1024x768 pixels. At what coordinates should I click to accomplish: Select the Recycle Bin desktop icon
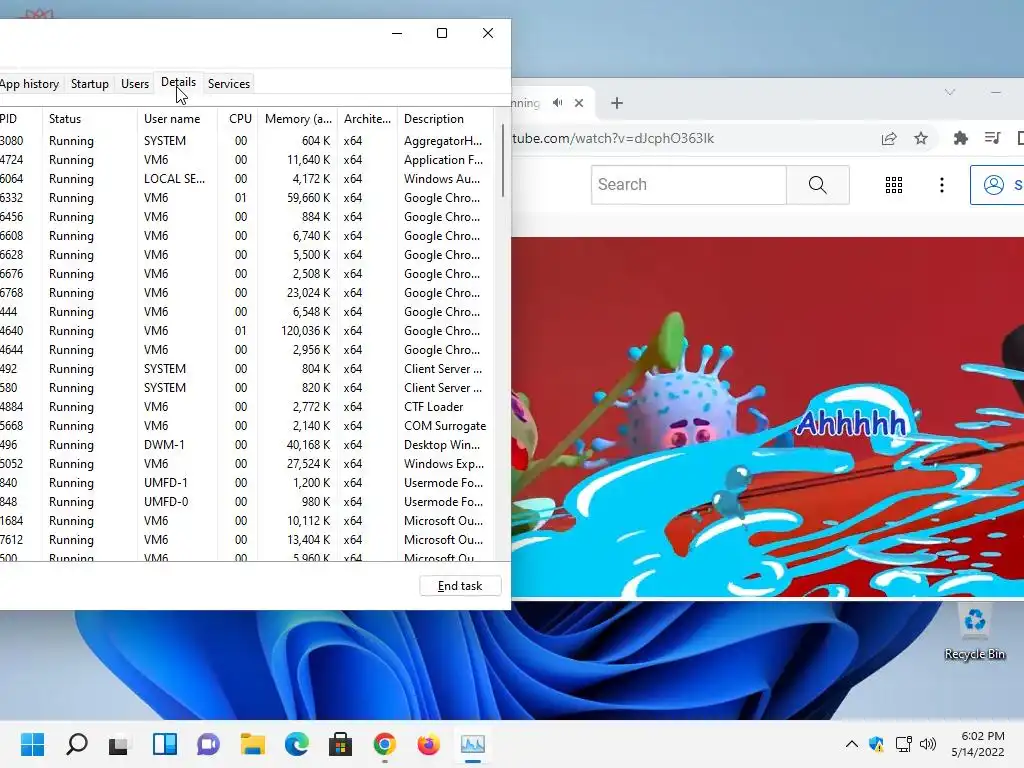pyautogui.click(x=974, y=632)
